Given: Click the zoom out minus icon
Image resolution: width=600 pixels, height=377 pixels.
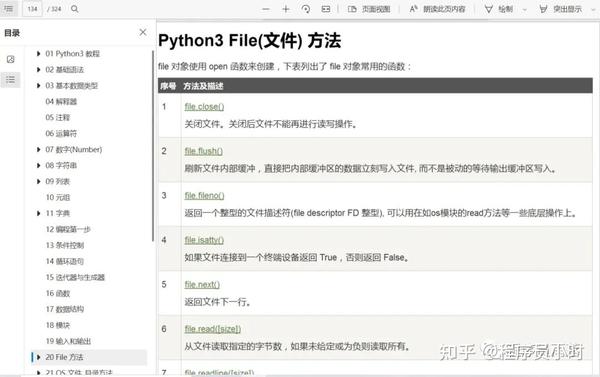Looking at the screenshot, I should tap(266, 9).
